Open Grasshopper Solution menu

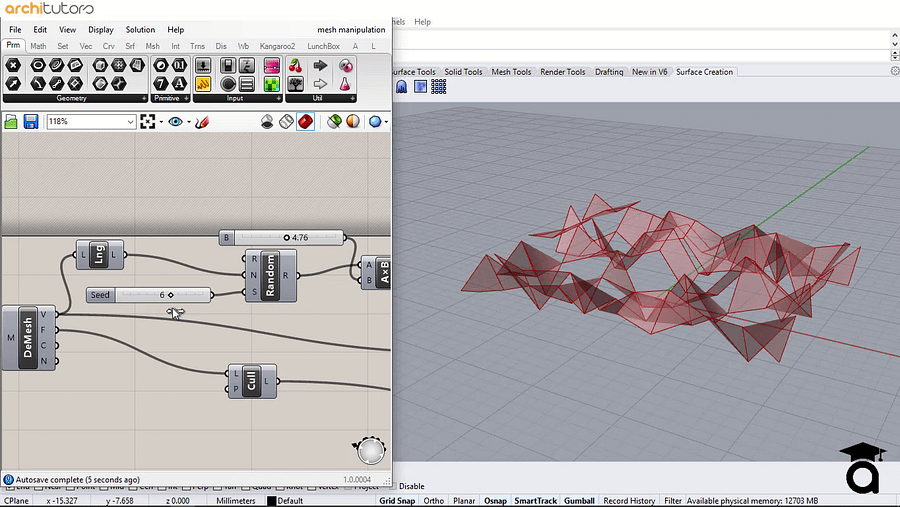pos(140,30)
